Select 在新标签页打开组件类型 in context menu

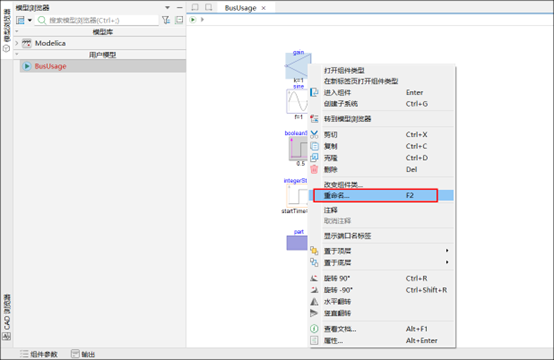(x=361, y=81)
